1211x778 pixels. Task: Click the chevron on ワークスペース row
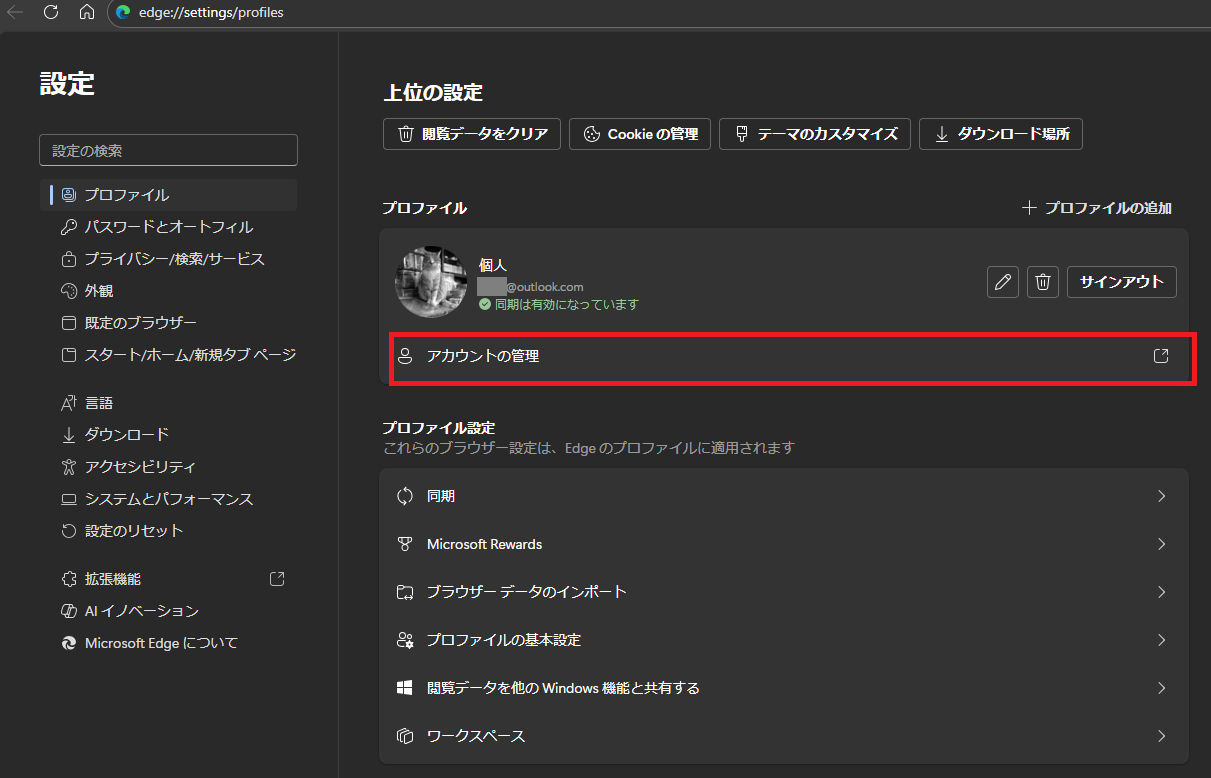[x=1161, y=736]
